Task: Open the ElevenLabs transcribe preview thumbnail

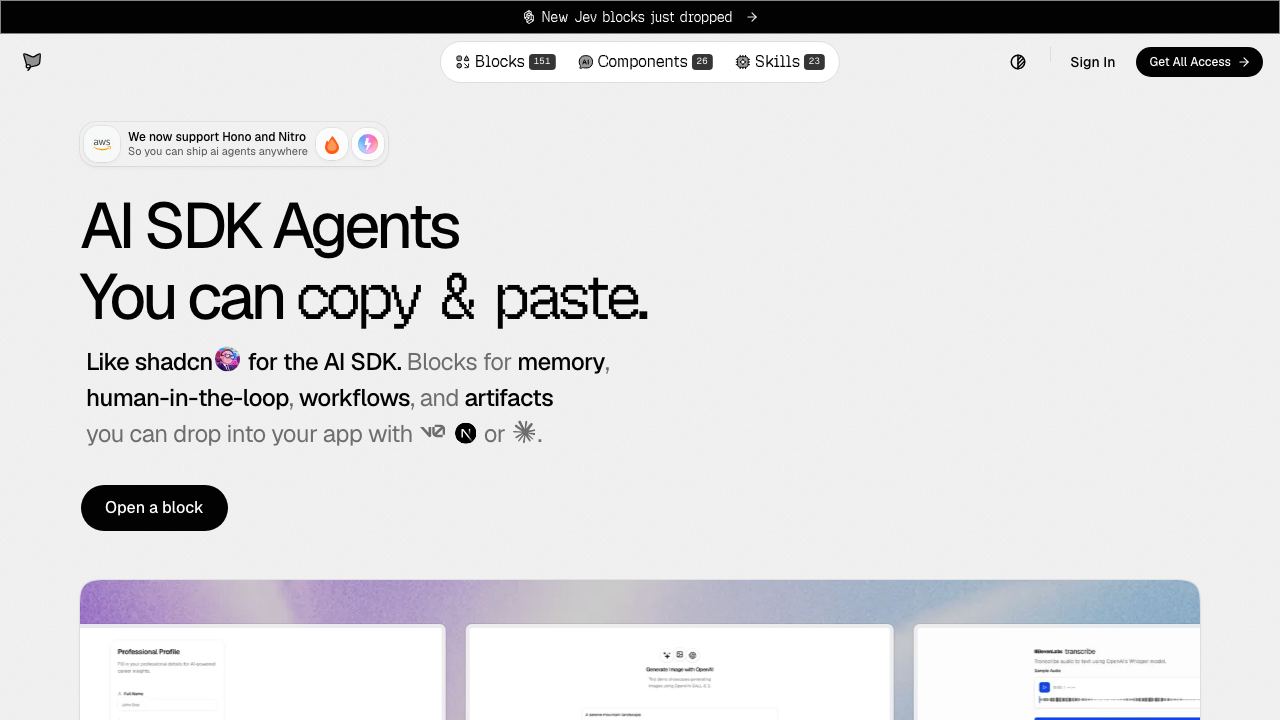Action: (x=1057, y=672)
